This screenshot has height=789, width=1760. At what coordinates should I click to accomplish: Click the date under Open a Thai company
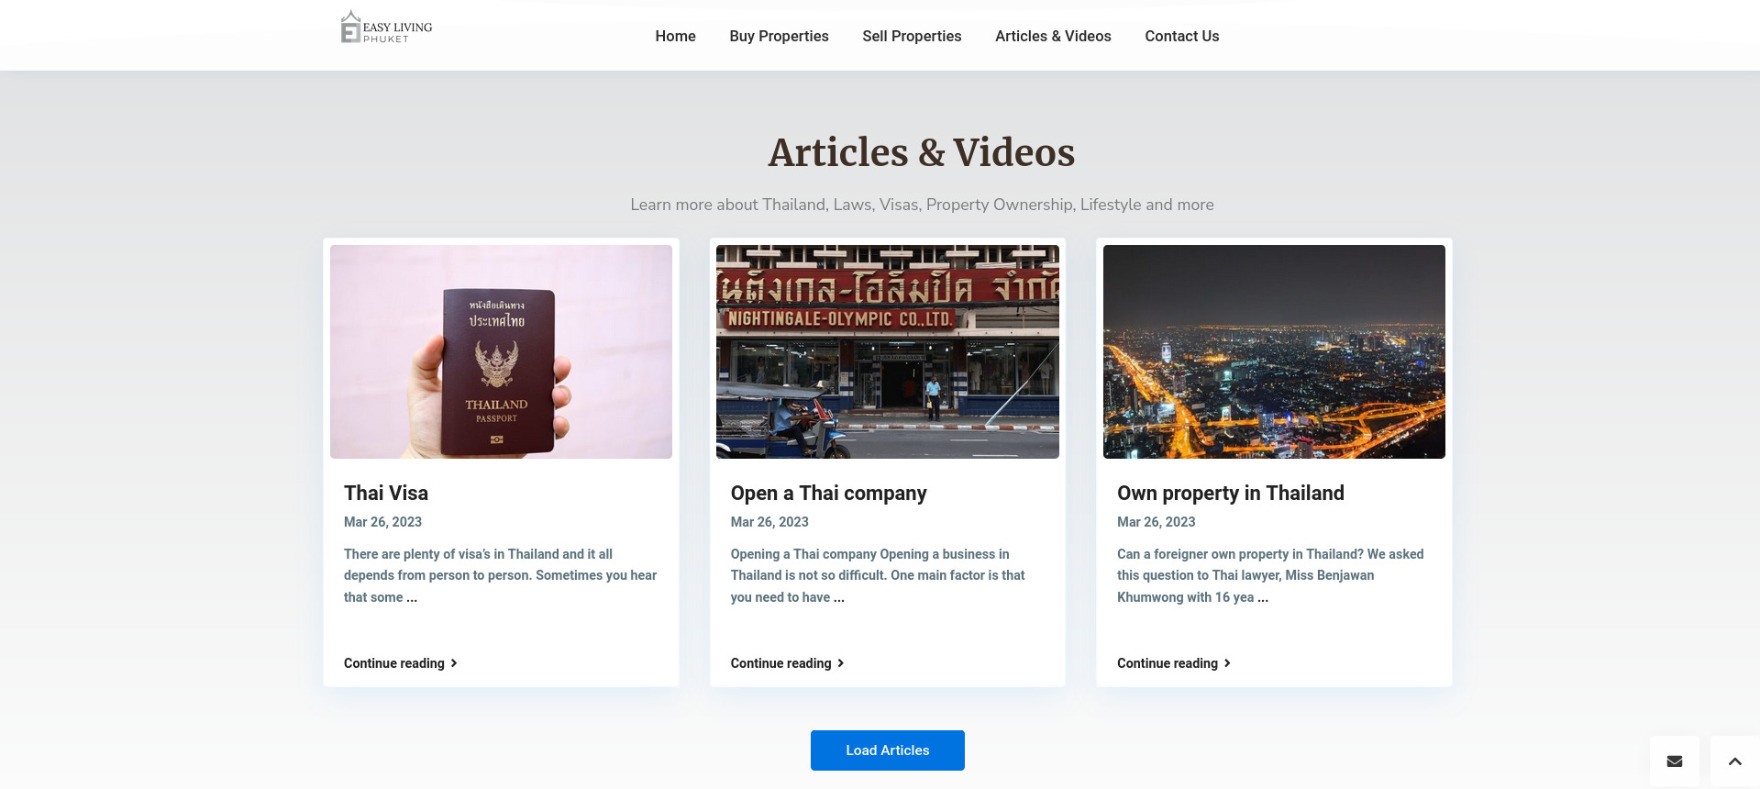pos(769,522)
